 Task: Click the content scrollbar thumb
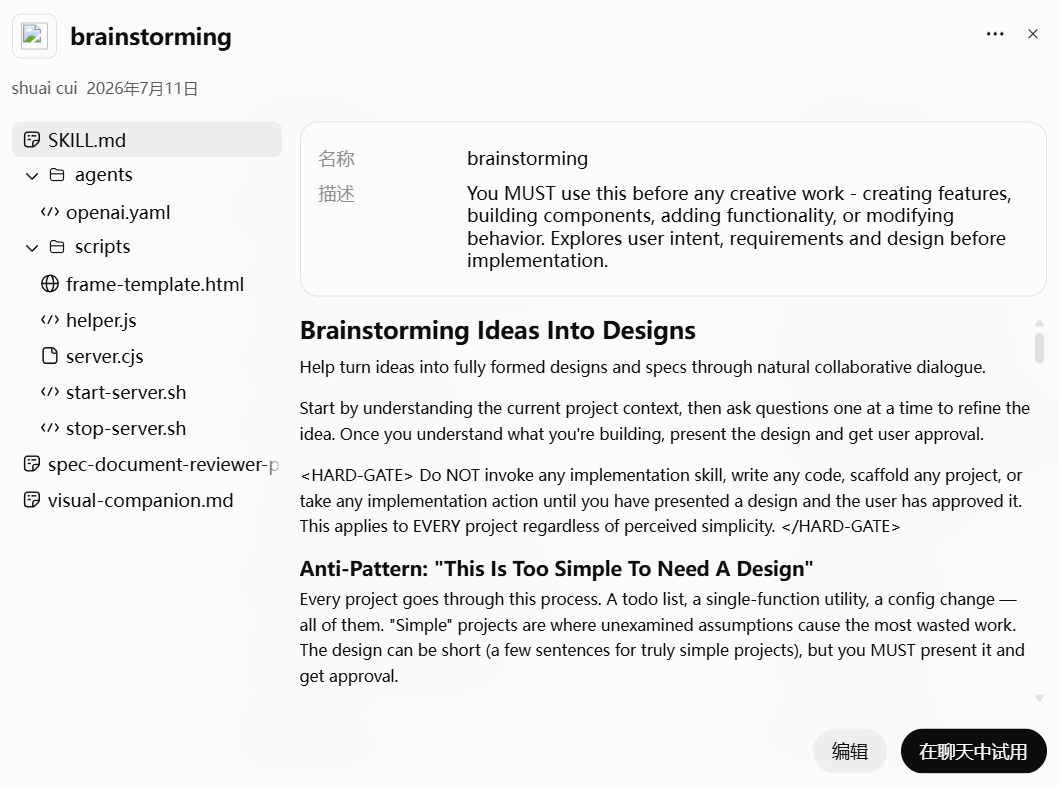click(x=1039, y=347)
